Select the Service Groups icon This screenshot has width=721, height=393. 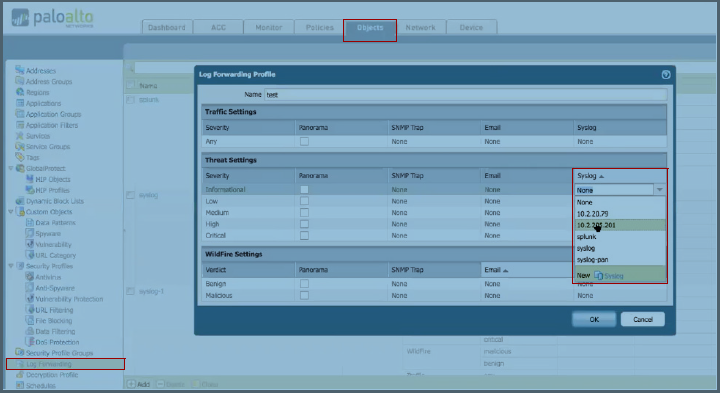point(19,147)
